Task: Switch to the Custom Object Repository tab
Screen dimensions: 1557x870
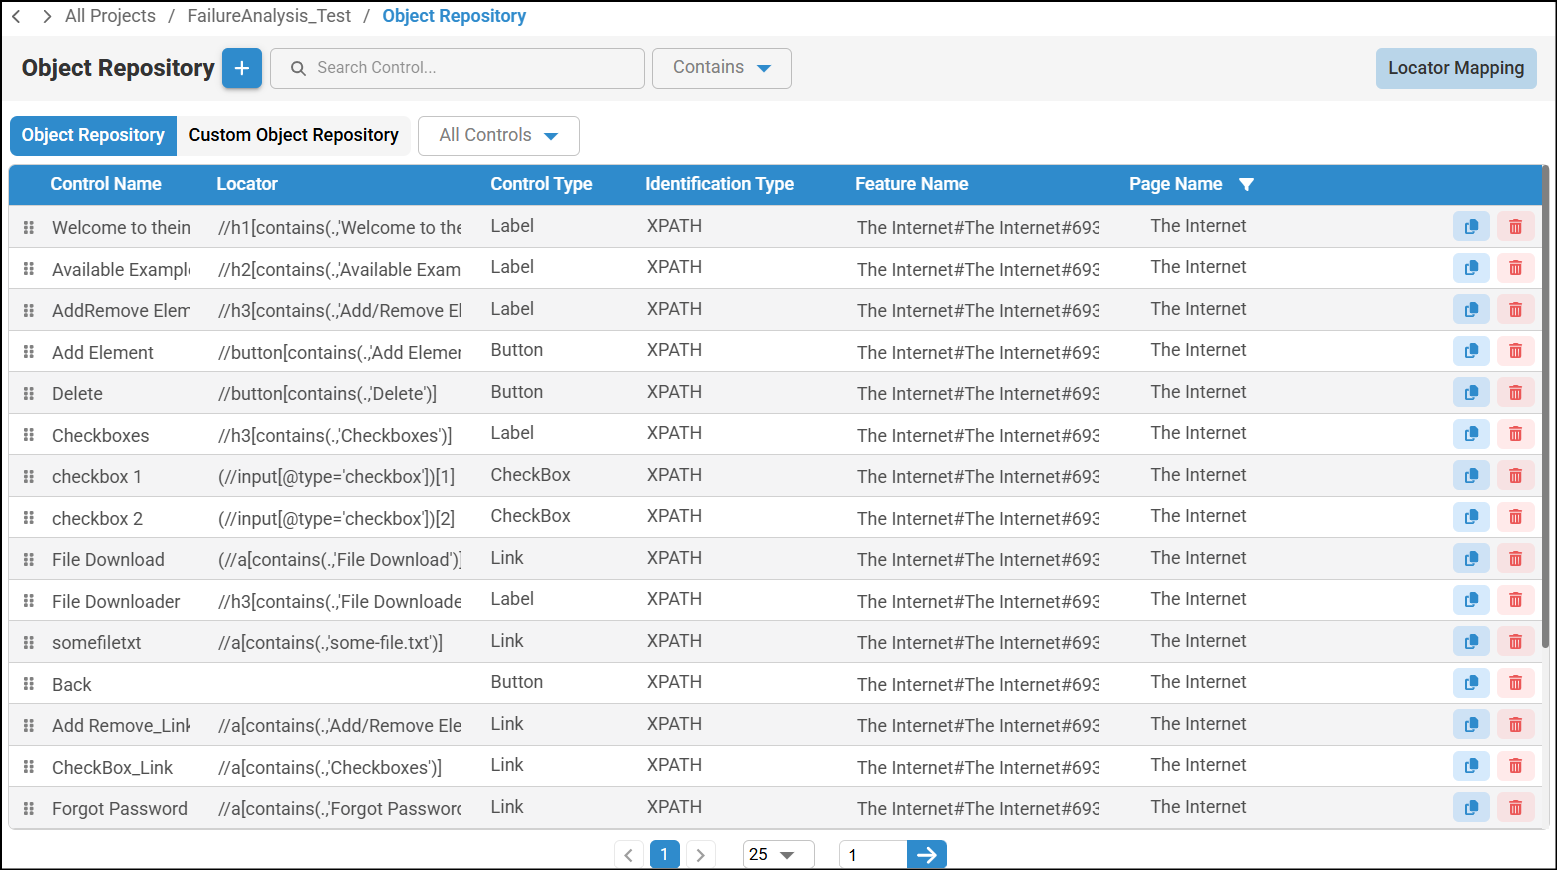Action: [294, 136]
